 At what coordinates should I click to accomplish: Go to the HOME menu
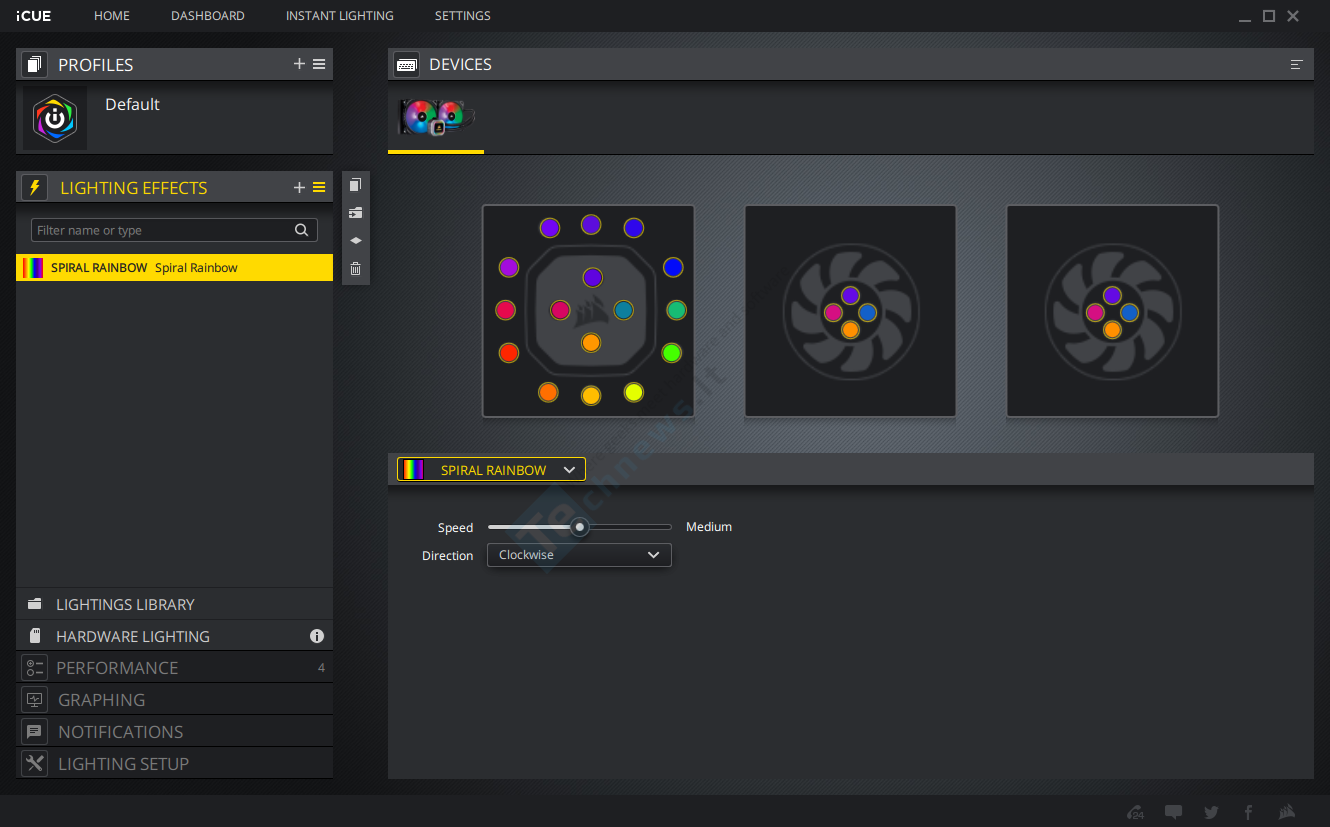point(112,16)
